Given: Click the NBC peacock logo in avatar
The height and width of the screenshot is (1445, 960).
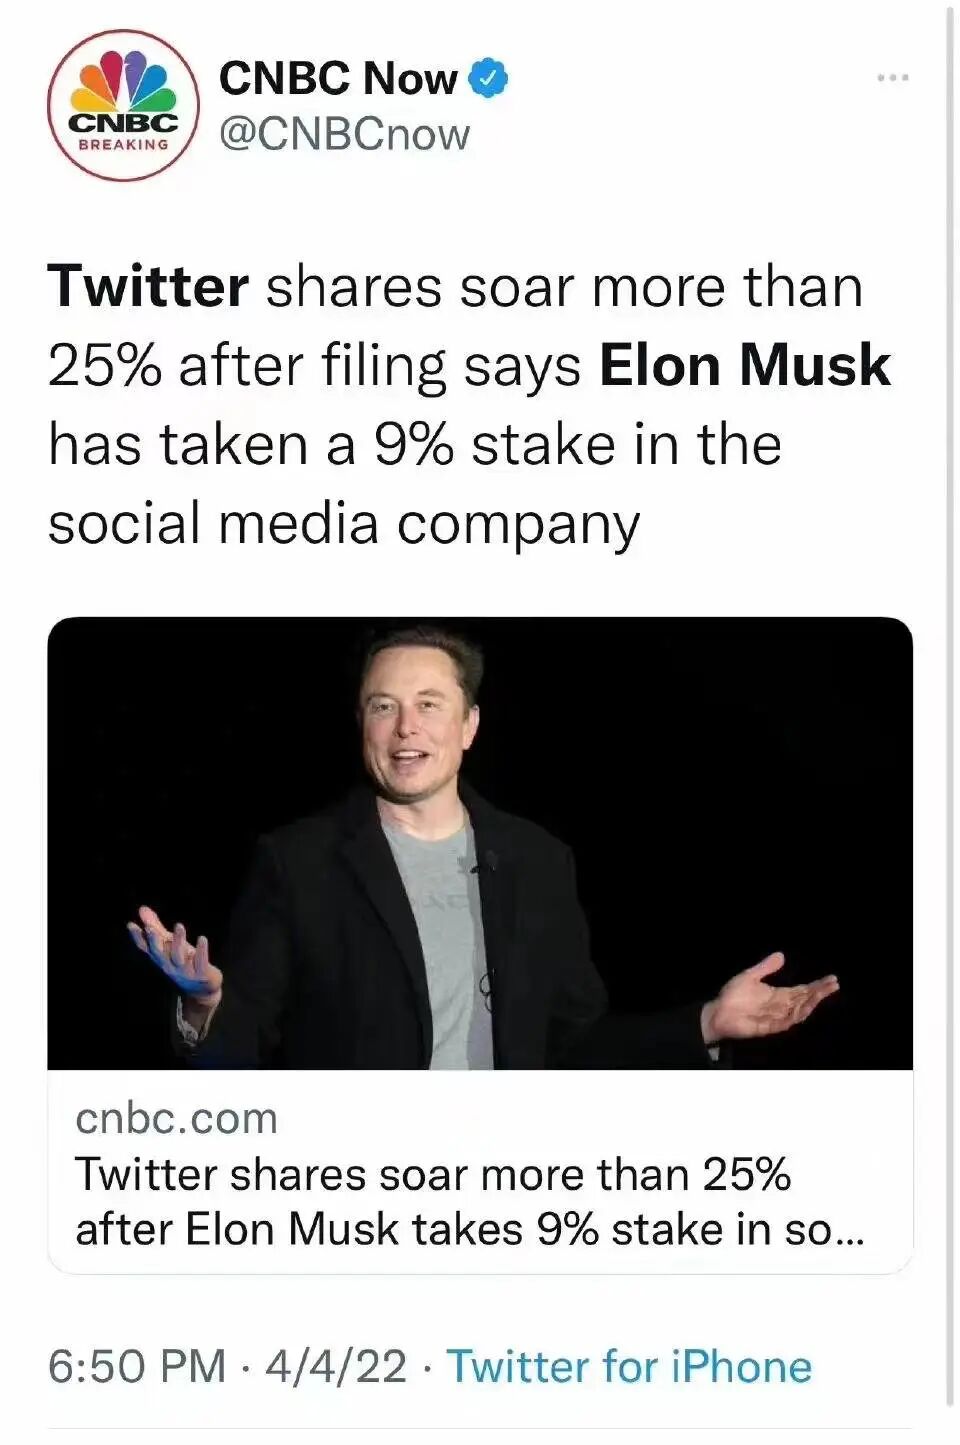Looking at the screenshot, I should [124, 80].
